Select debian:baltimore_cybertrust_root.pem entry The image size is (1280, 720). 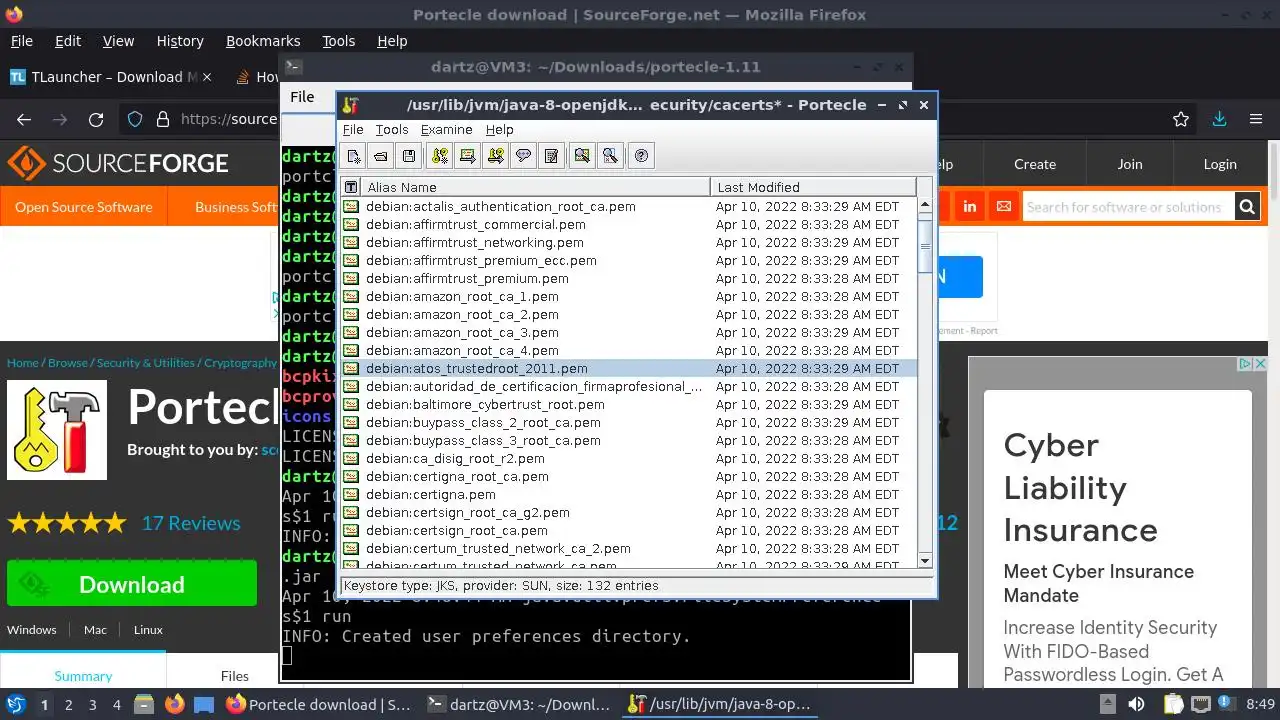(x=629, y=404)
